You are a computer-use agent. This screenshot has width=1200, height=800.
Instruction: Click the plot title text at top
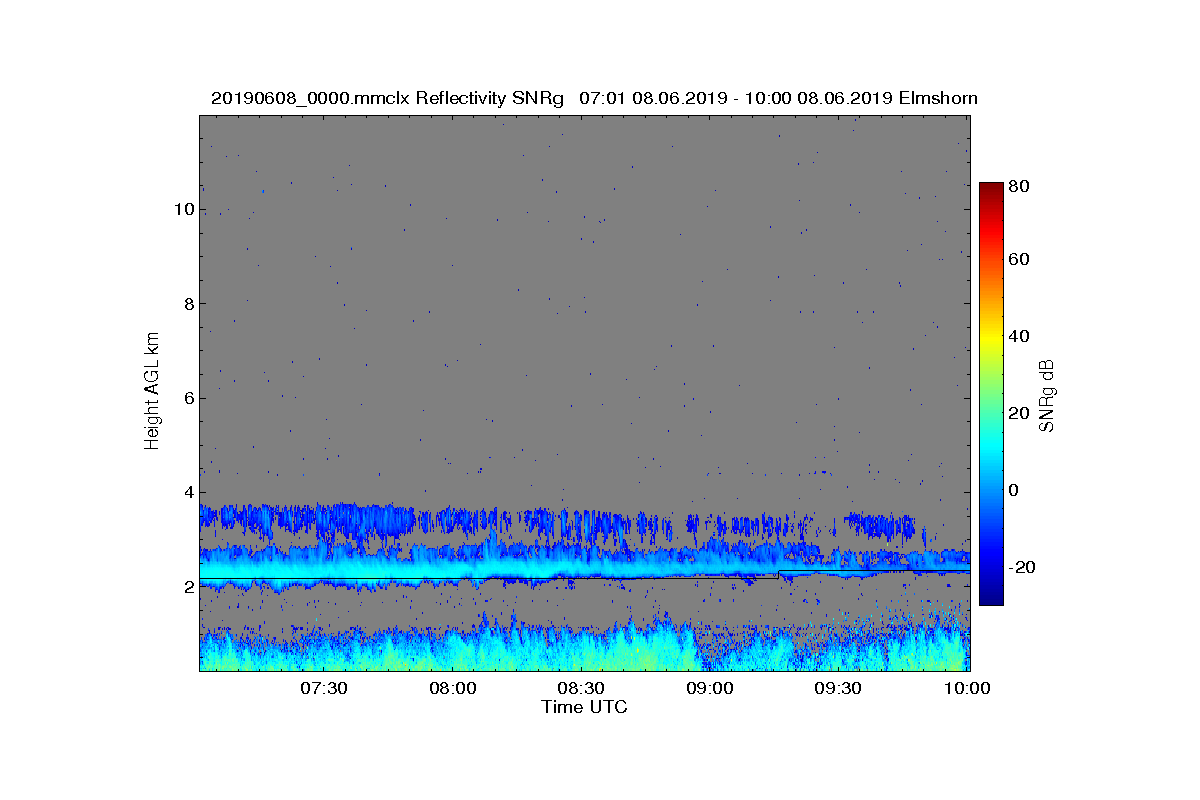[594, 98]
